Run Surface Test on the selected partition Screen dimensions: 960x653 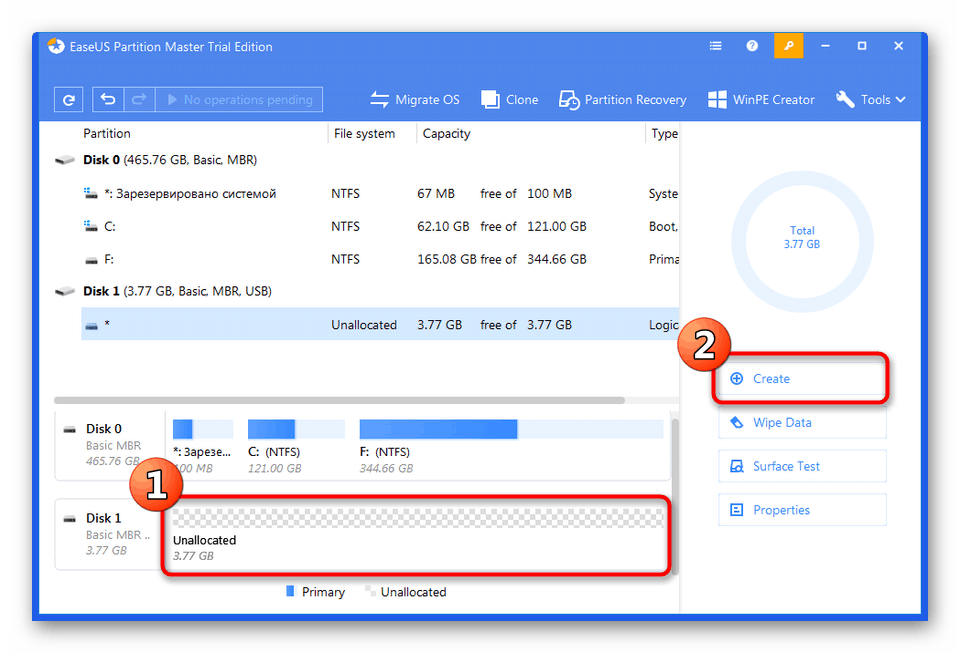click(x=802, y=466)
